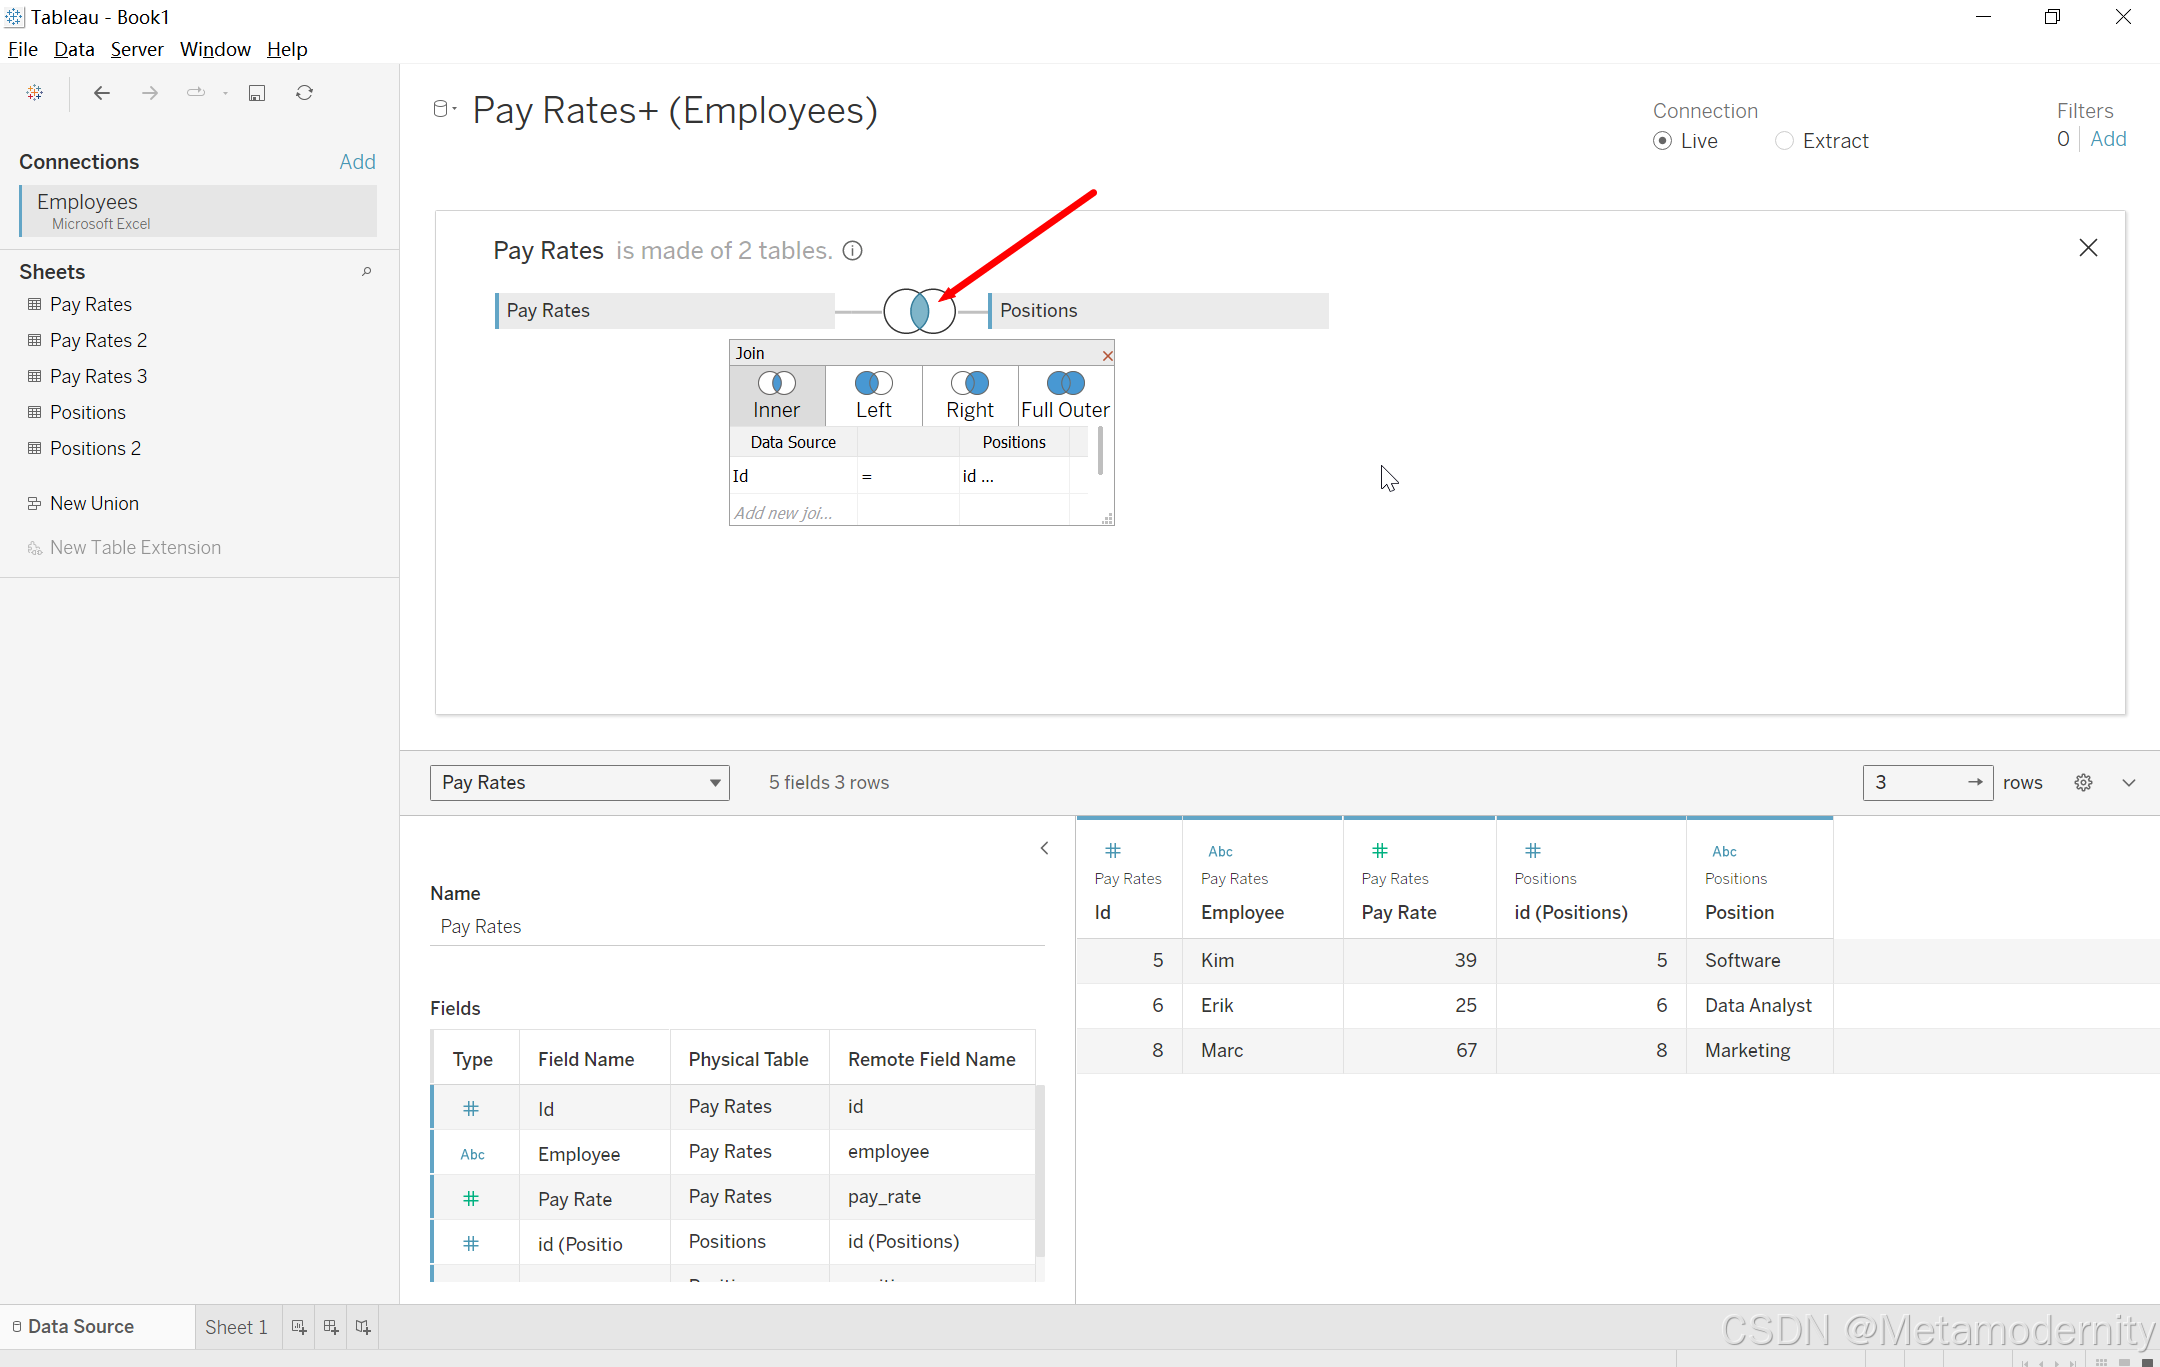Select the Live connection radio button
2160x1367 pixels.
(1662, 141)
